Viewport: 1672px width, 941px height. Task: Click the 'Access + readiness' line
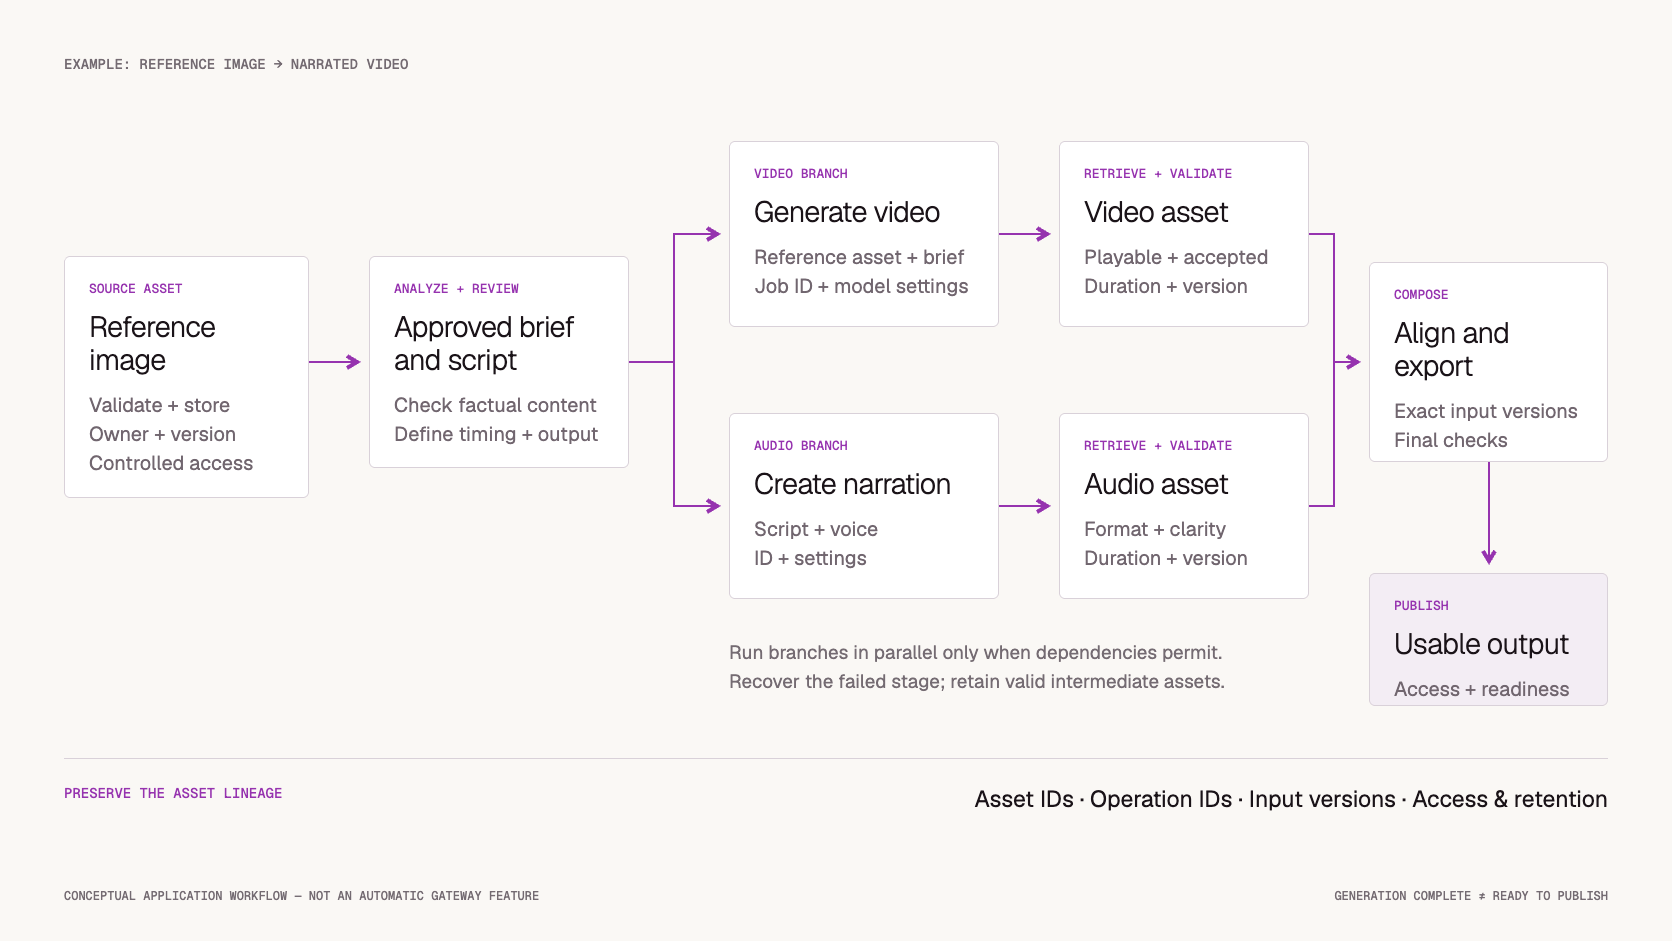[1482, 689]
